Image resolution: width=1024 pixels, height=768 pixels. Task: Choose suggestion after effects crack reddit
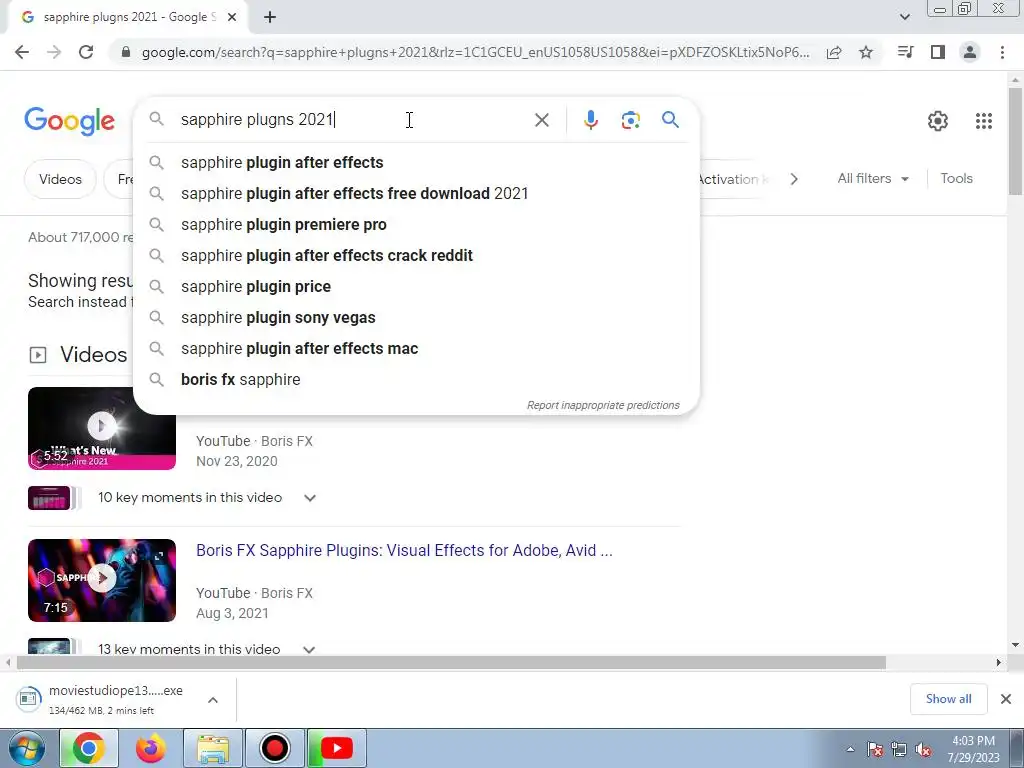[x=416, y=255]
